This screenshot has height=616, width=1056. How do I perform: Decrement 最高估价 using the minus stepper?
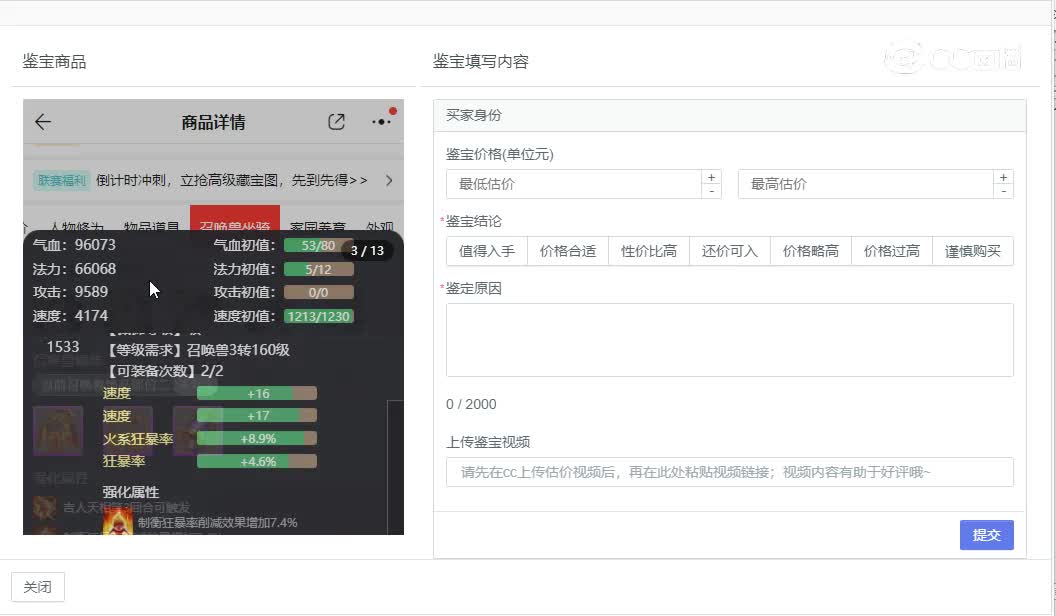click(x=1003, y=190)
